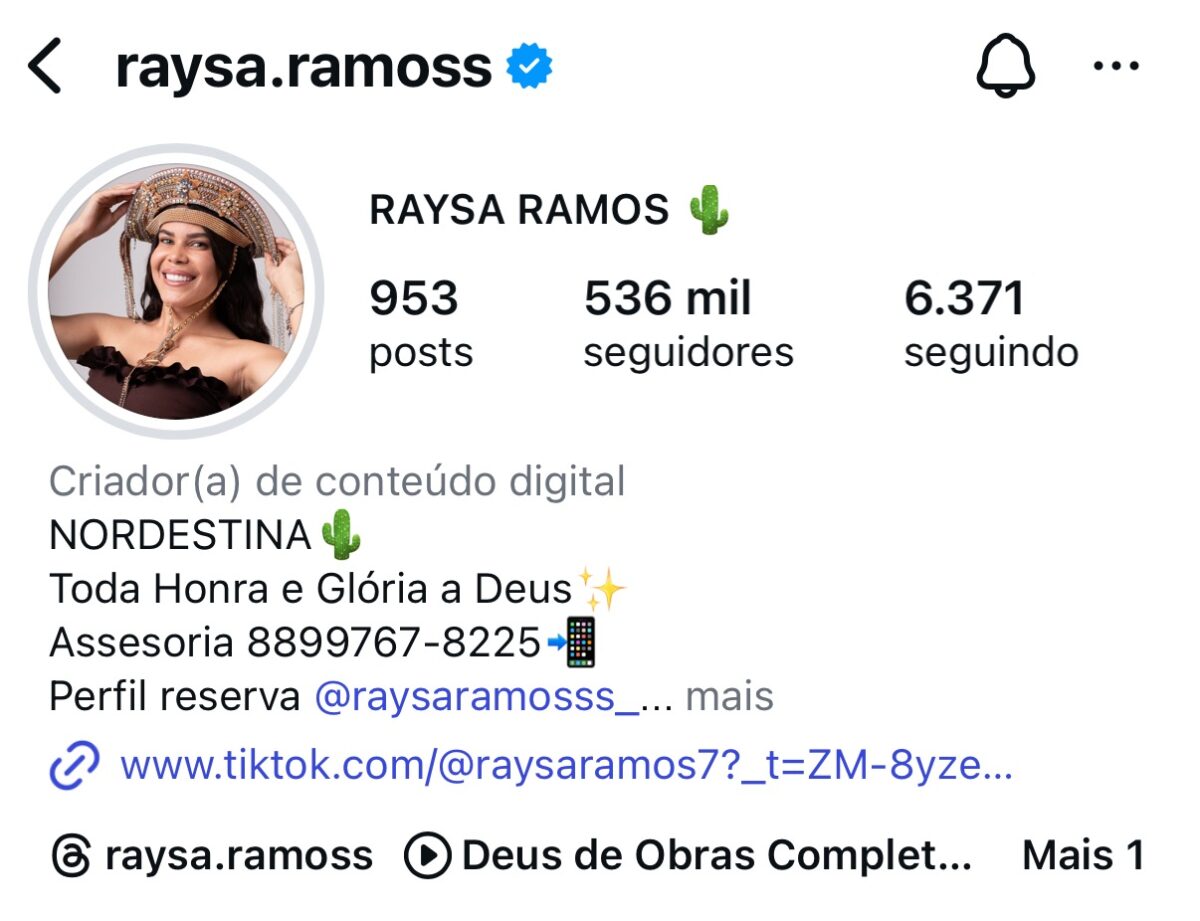Open raysa.ramoss Threads profile

[238, 857]
